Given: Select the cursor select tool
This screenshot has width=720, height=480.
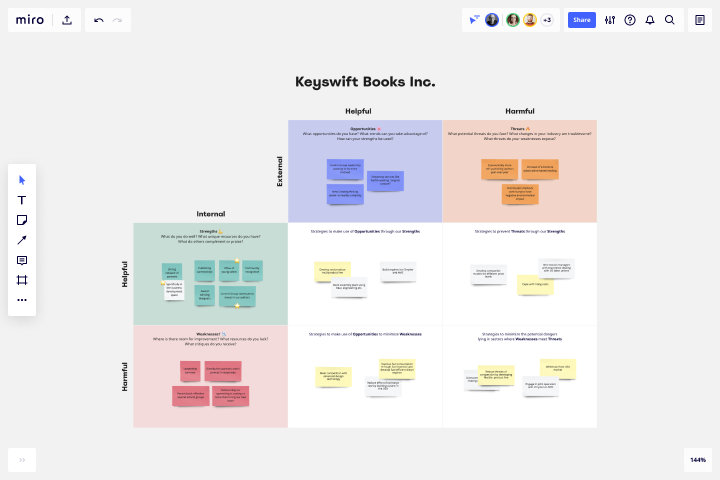Looking at the screenshot, I should (22, 180).
